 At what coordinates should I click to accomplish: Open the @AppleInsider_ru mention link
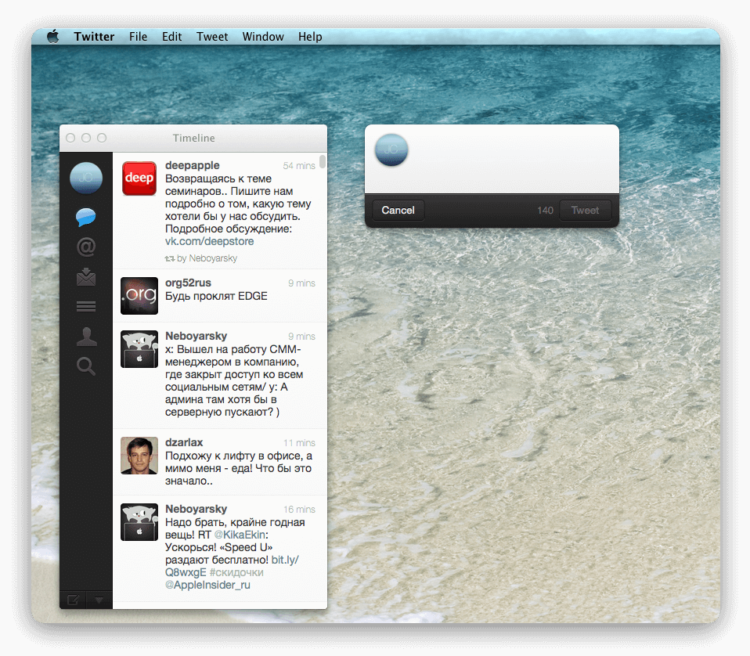[208, 585]
